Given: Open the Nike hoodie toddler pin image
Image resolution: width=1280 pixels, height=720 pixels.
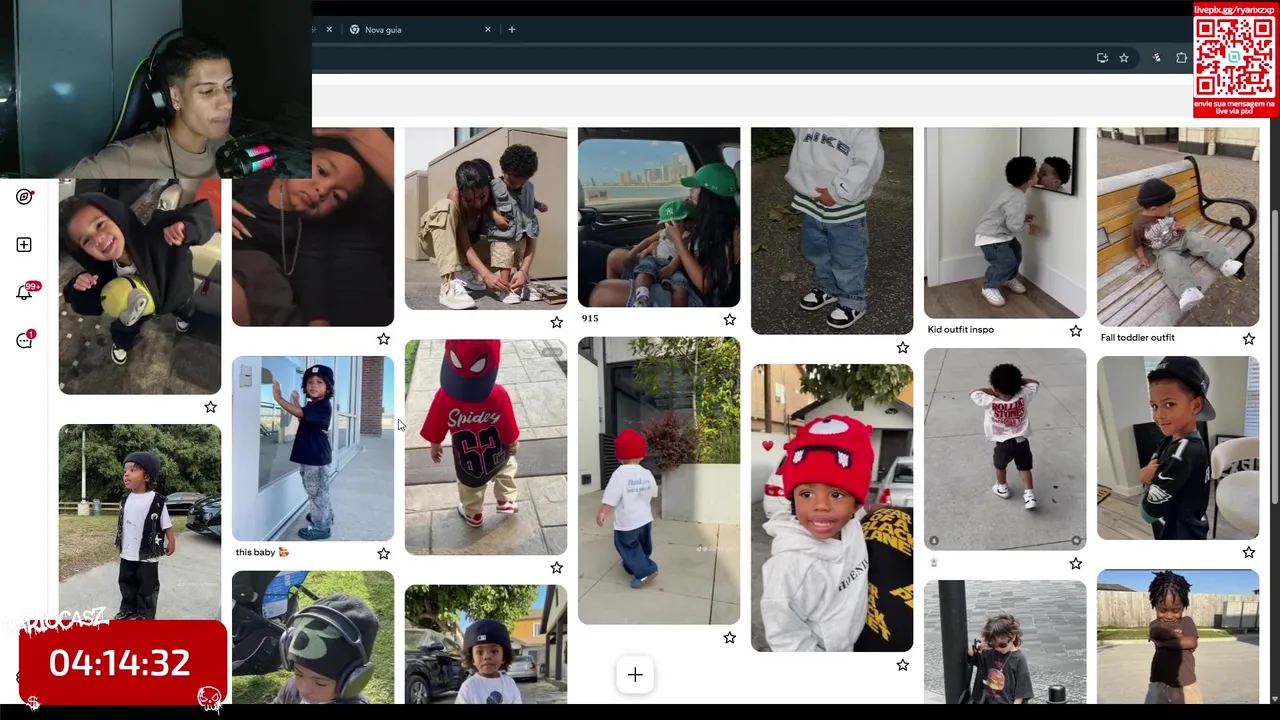Looking at the screenshot, I should 832,231.
